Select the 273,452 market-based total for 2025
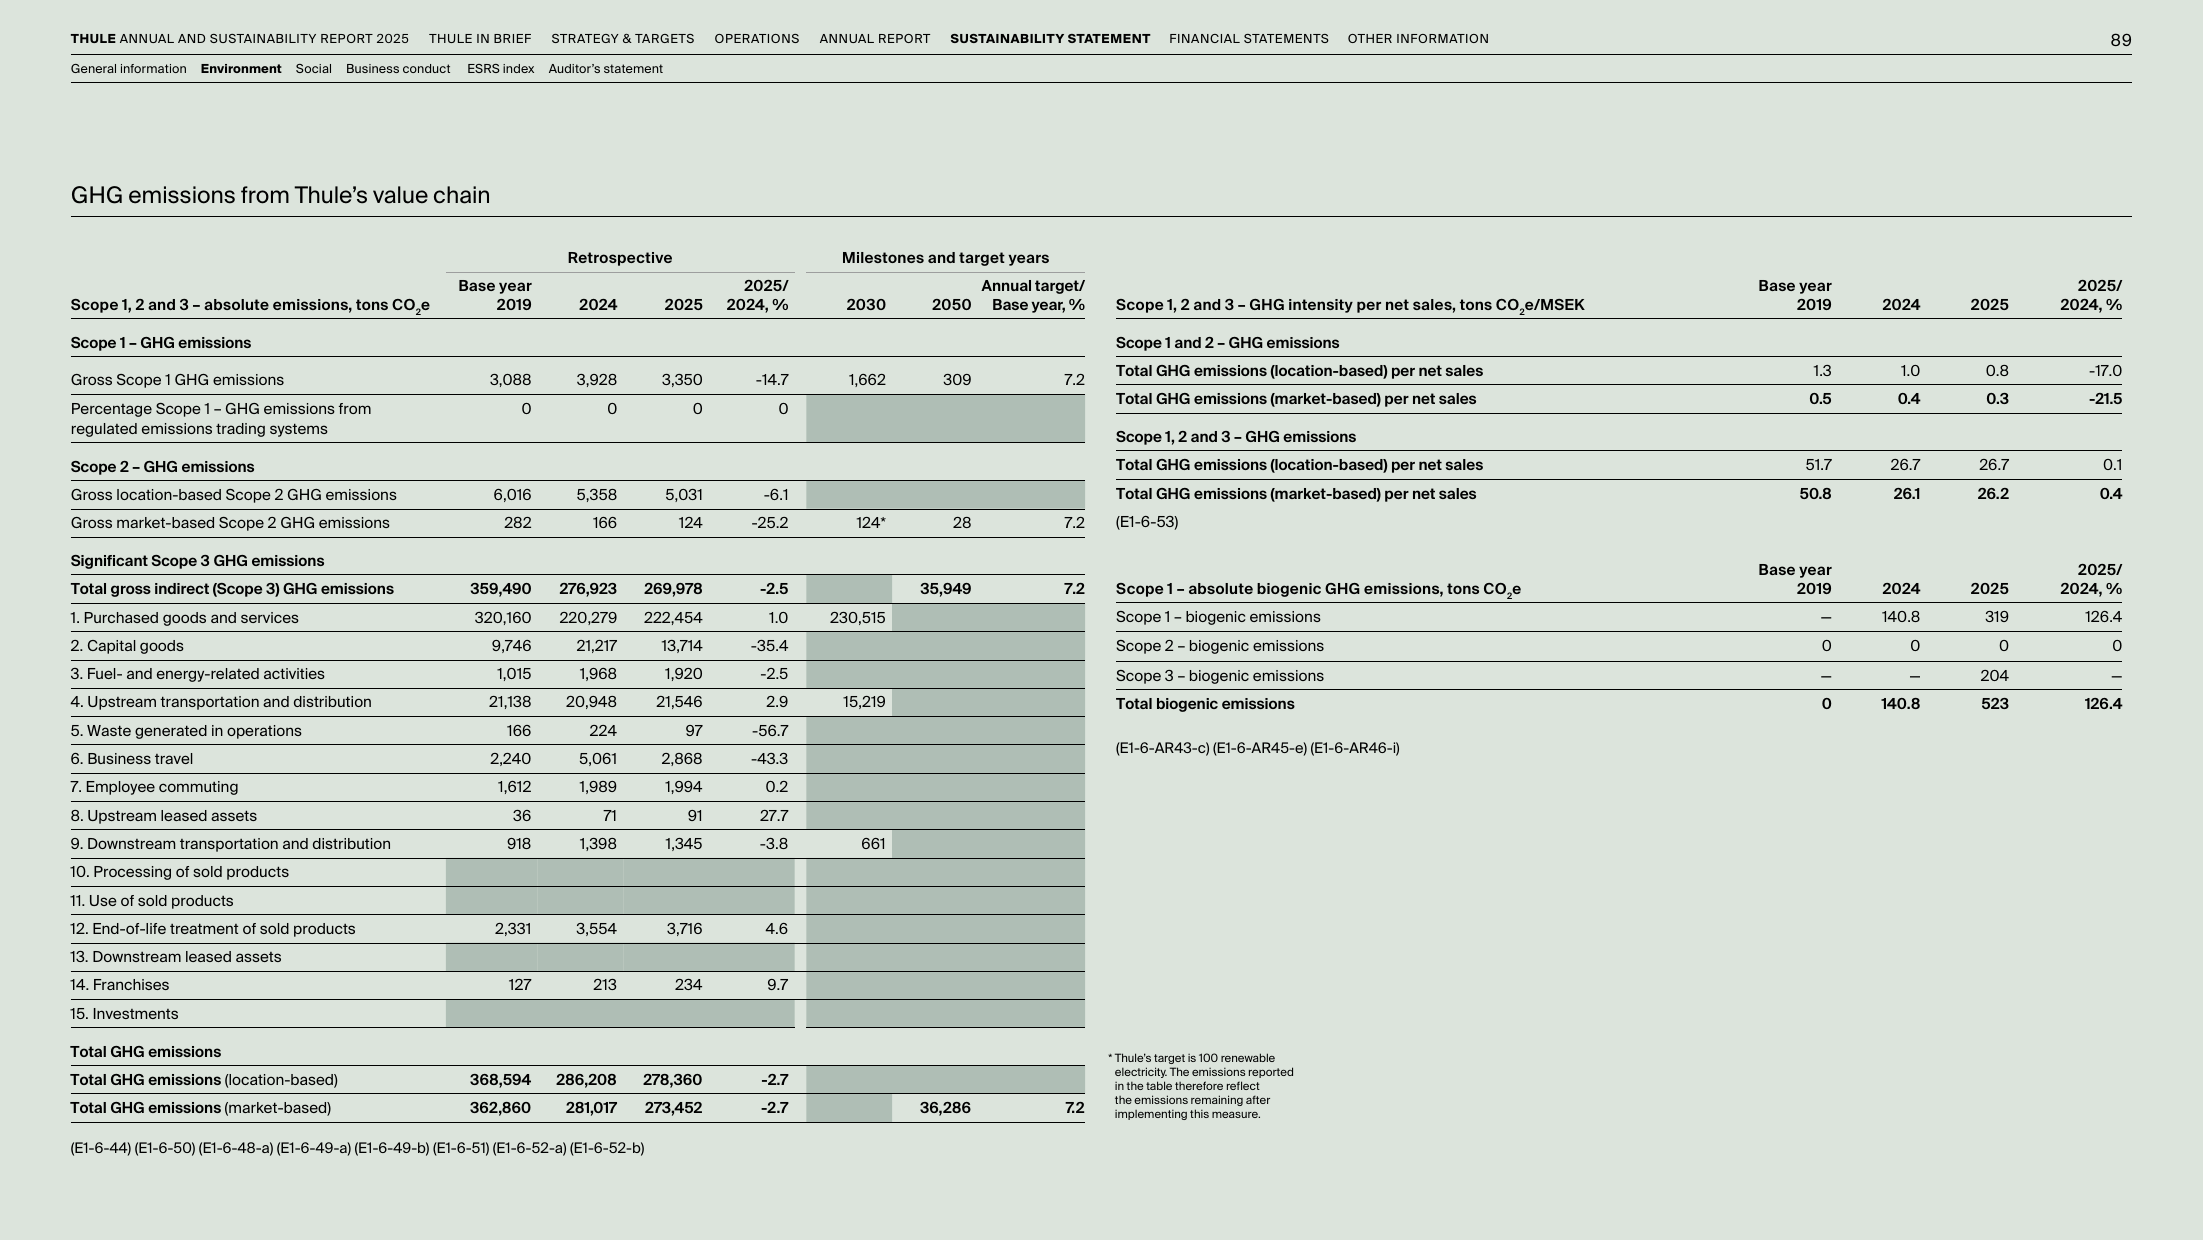 tap(673, 1108)
